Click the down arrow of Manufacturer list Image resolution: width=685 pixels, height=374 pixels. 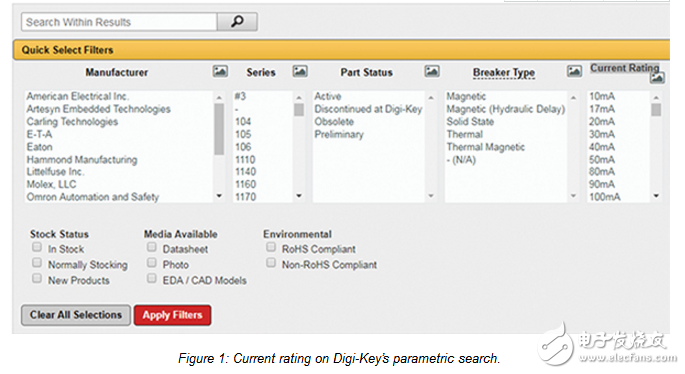(219, 196)
